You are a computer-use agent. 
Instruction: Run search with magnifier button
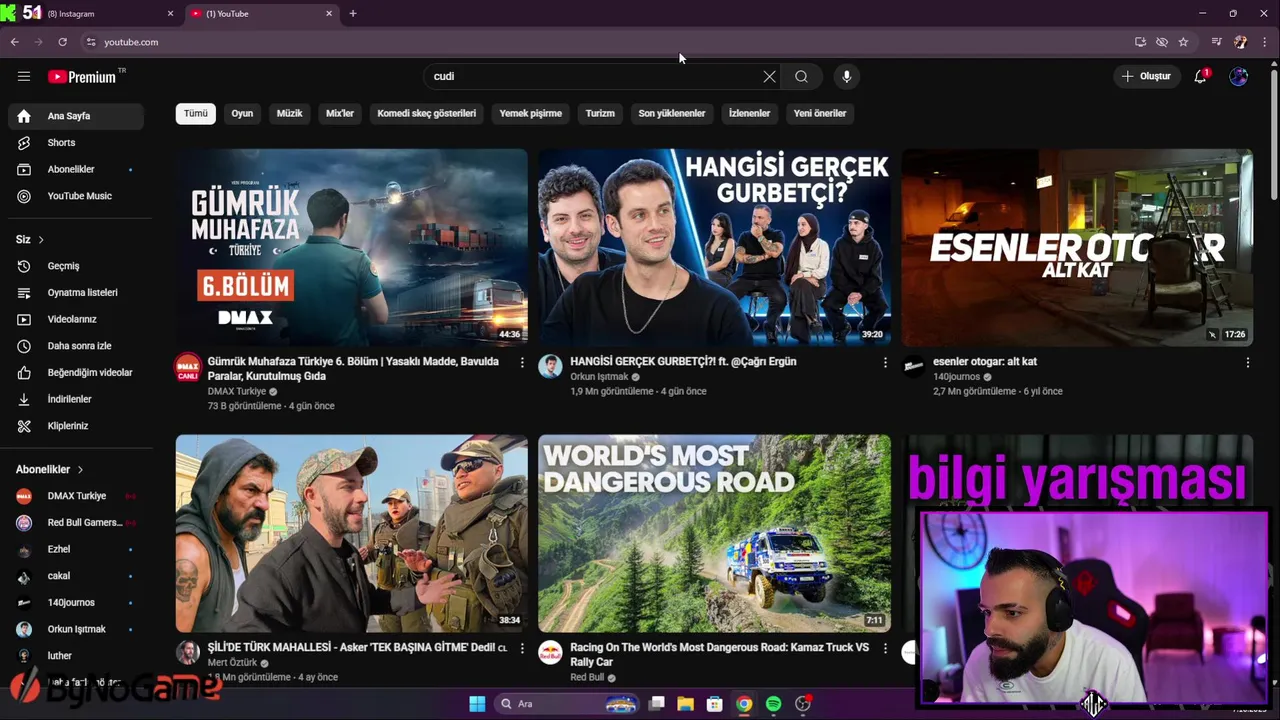[801, 76]
